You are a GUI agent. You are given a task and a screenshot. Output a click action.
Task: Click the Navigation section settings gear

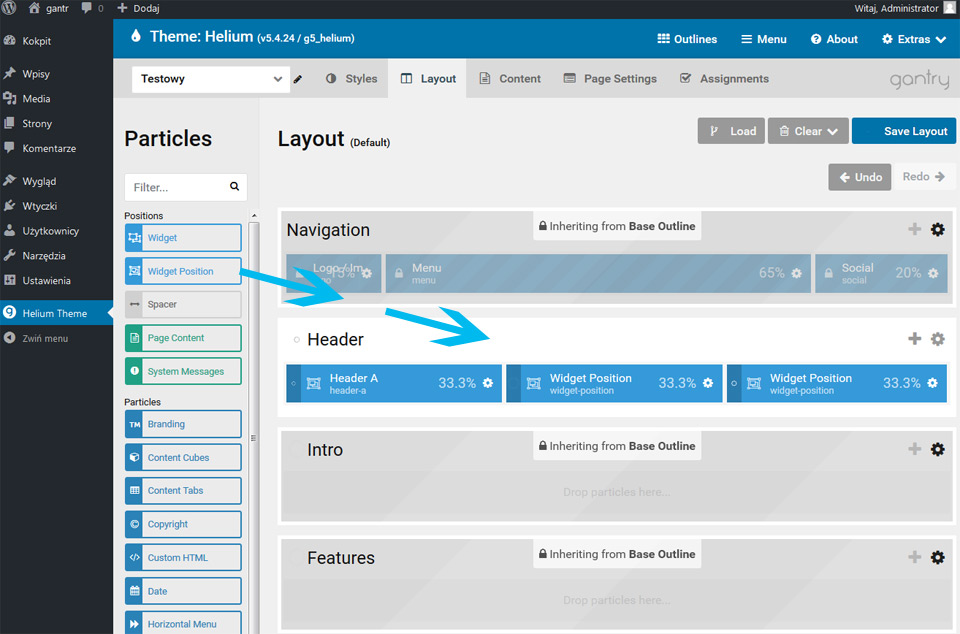937,229
